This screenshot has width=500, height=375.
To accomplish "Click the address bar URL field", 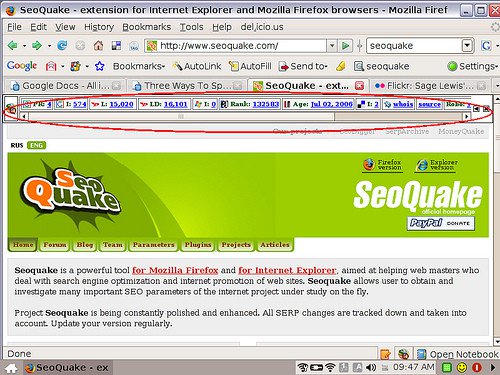I will point(235,45).
